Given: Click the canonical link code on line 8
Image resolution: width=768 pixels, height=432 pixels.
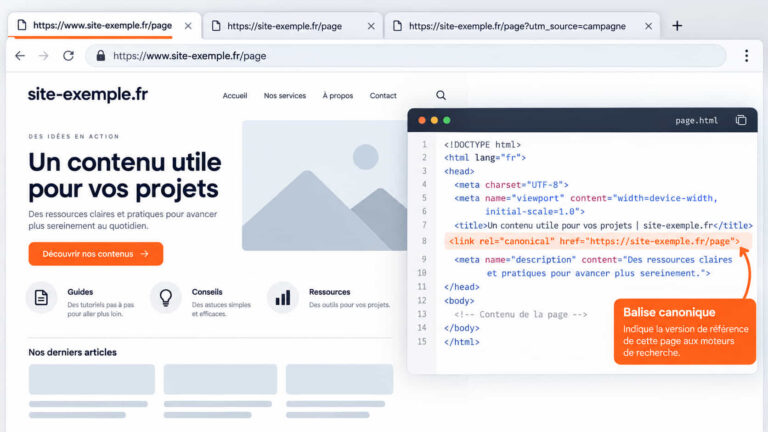Looking at the screenshot, I should coord(594,241).
